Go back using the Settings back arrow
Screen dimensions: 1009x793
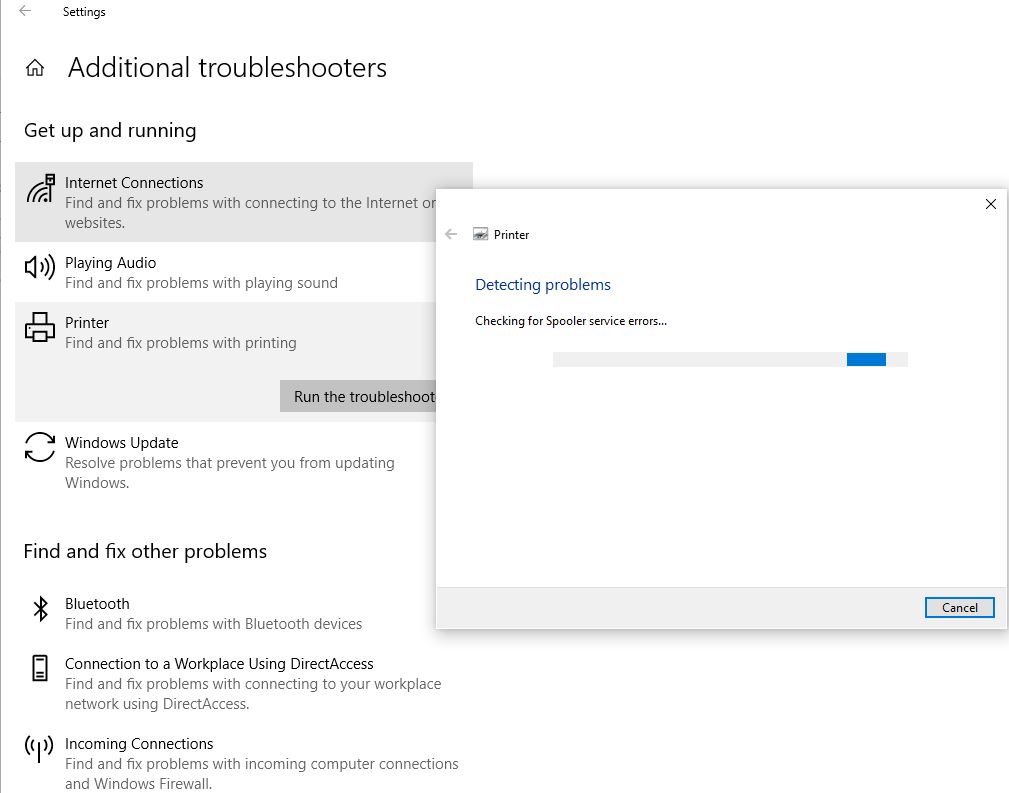[x=25, y=11]
